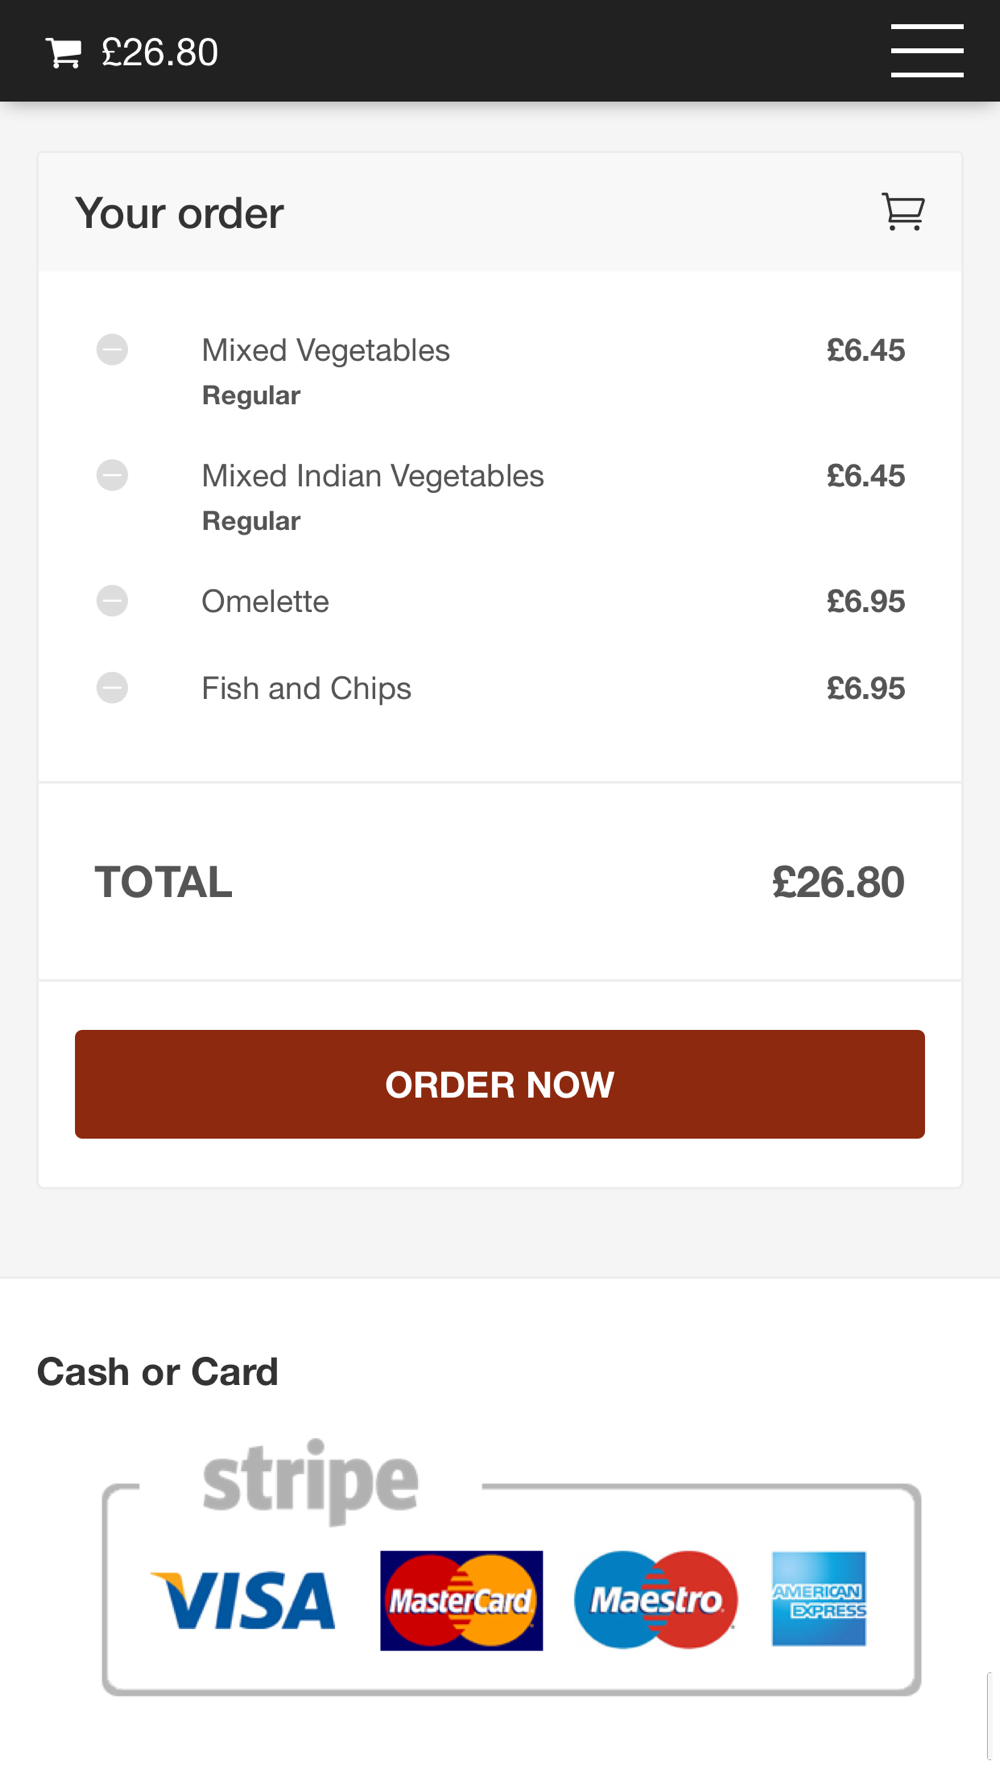This screenshot has width=1000, height=1778.
Task: Select the Mixed Vegetables item name
Action: pyautogui.click(x=326, y=351)
